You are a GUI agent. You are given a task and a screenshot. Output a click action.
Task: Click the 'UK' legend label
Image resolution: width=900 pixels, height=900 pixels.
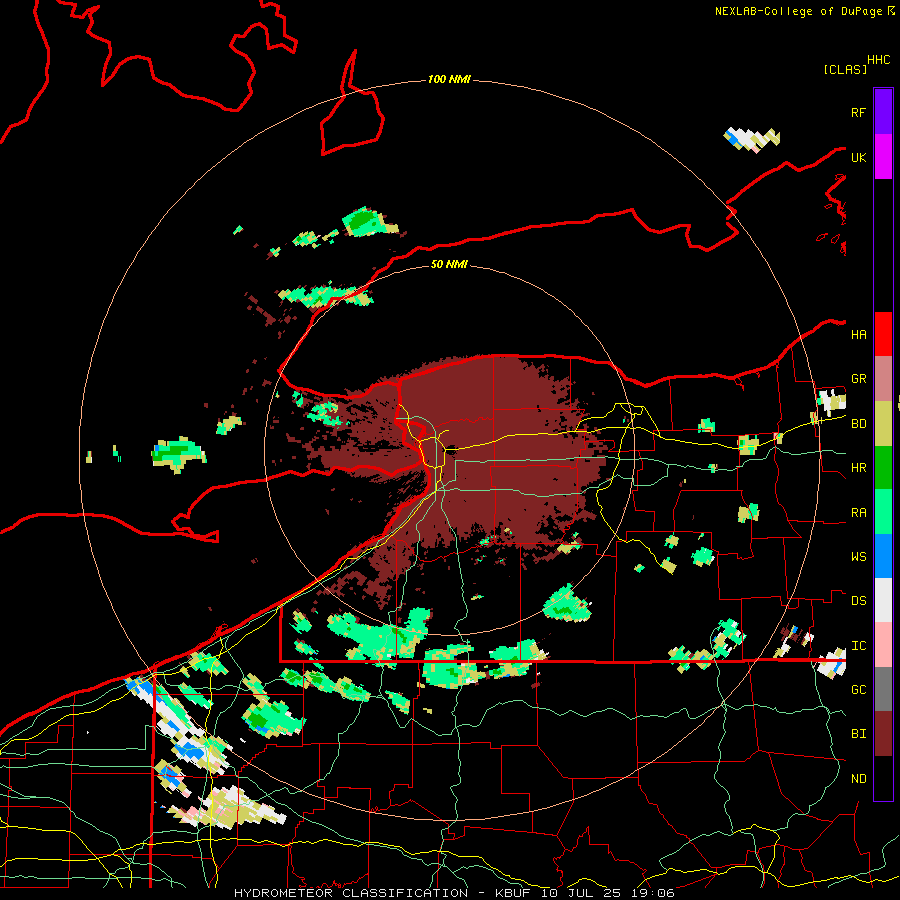[x=858, y=157]
